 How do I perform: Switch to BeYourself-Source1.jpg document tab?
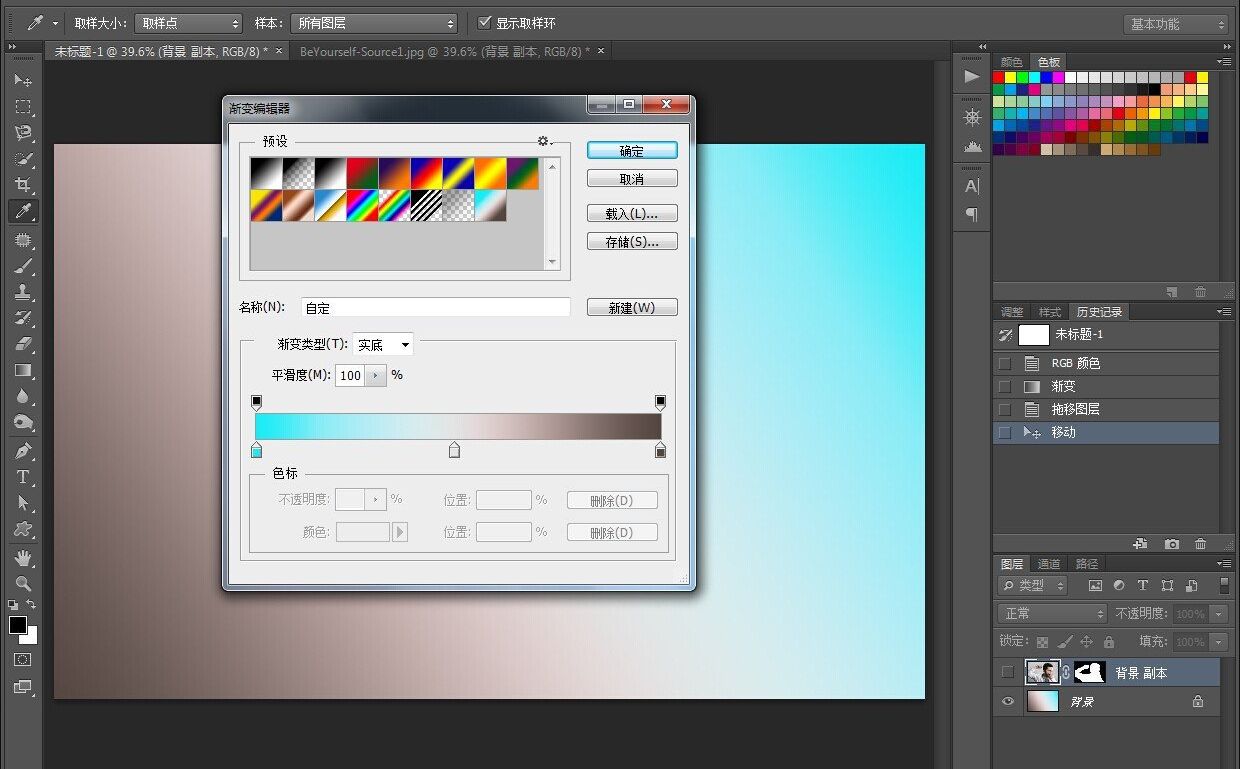point(444,51)
